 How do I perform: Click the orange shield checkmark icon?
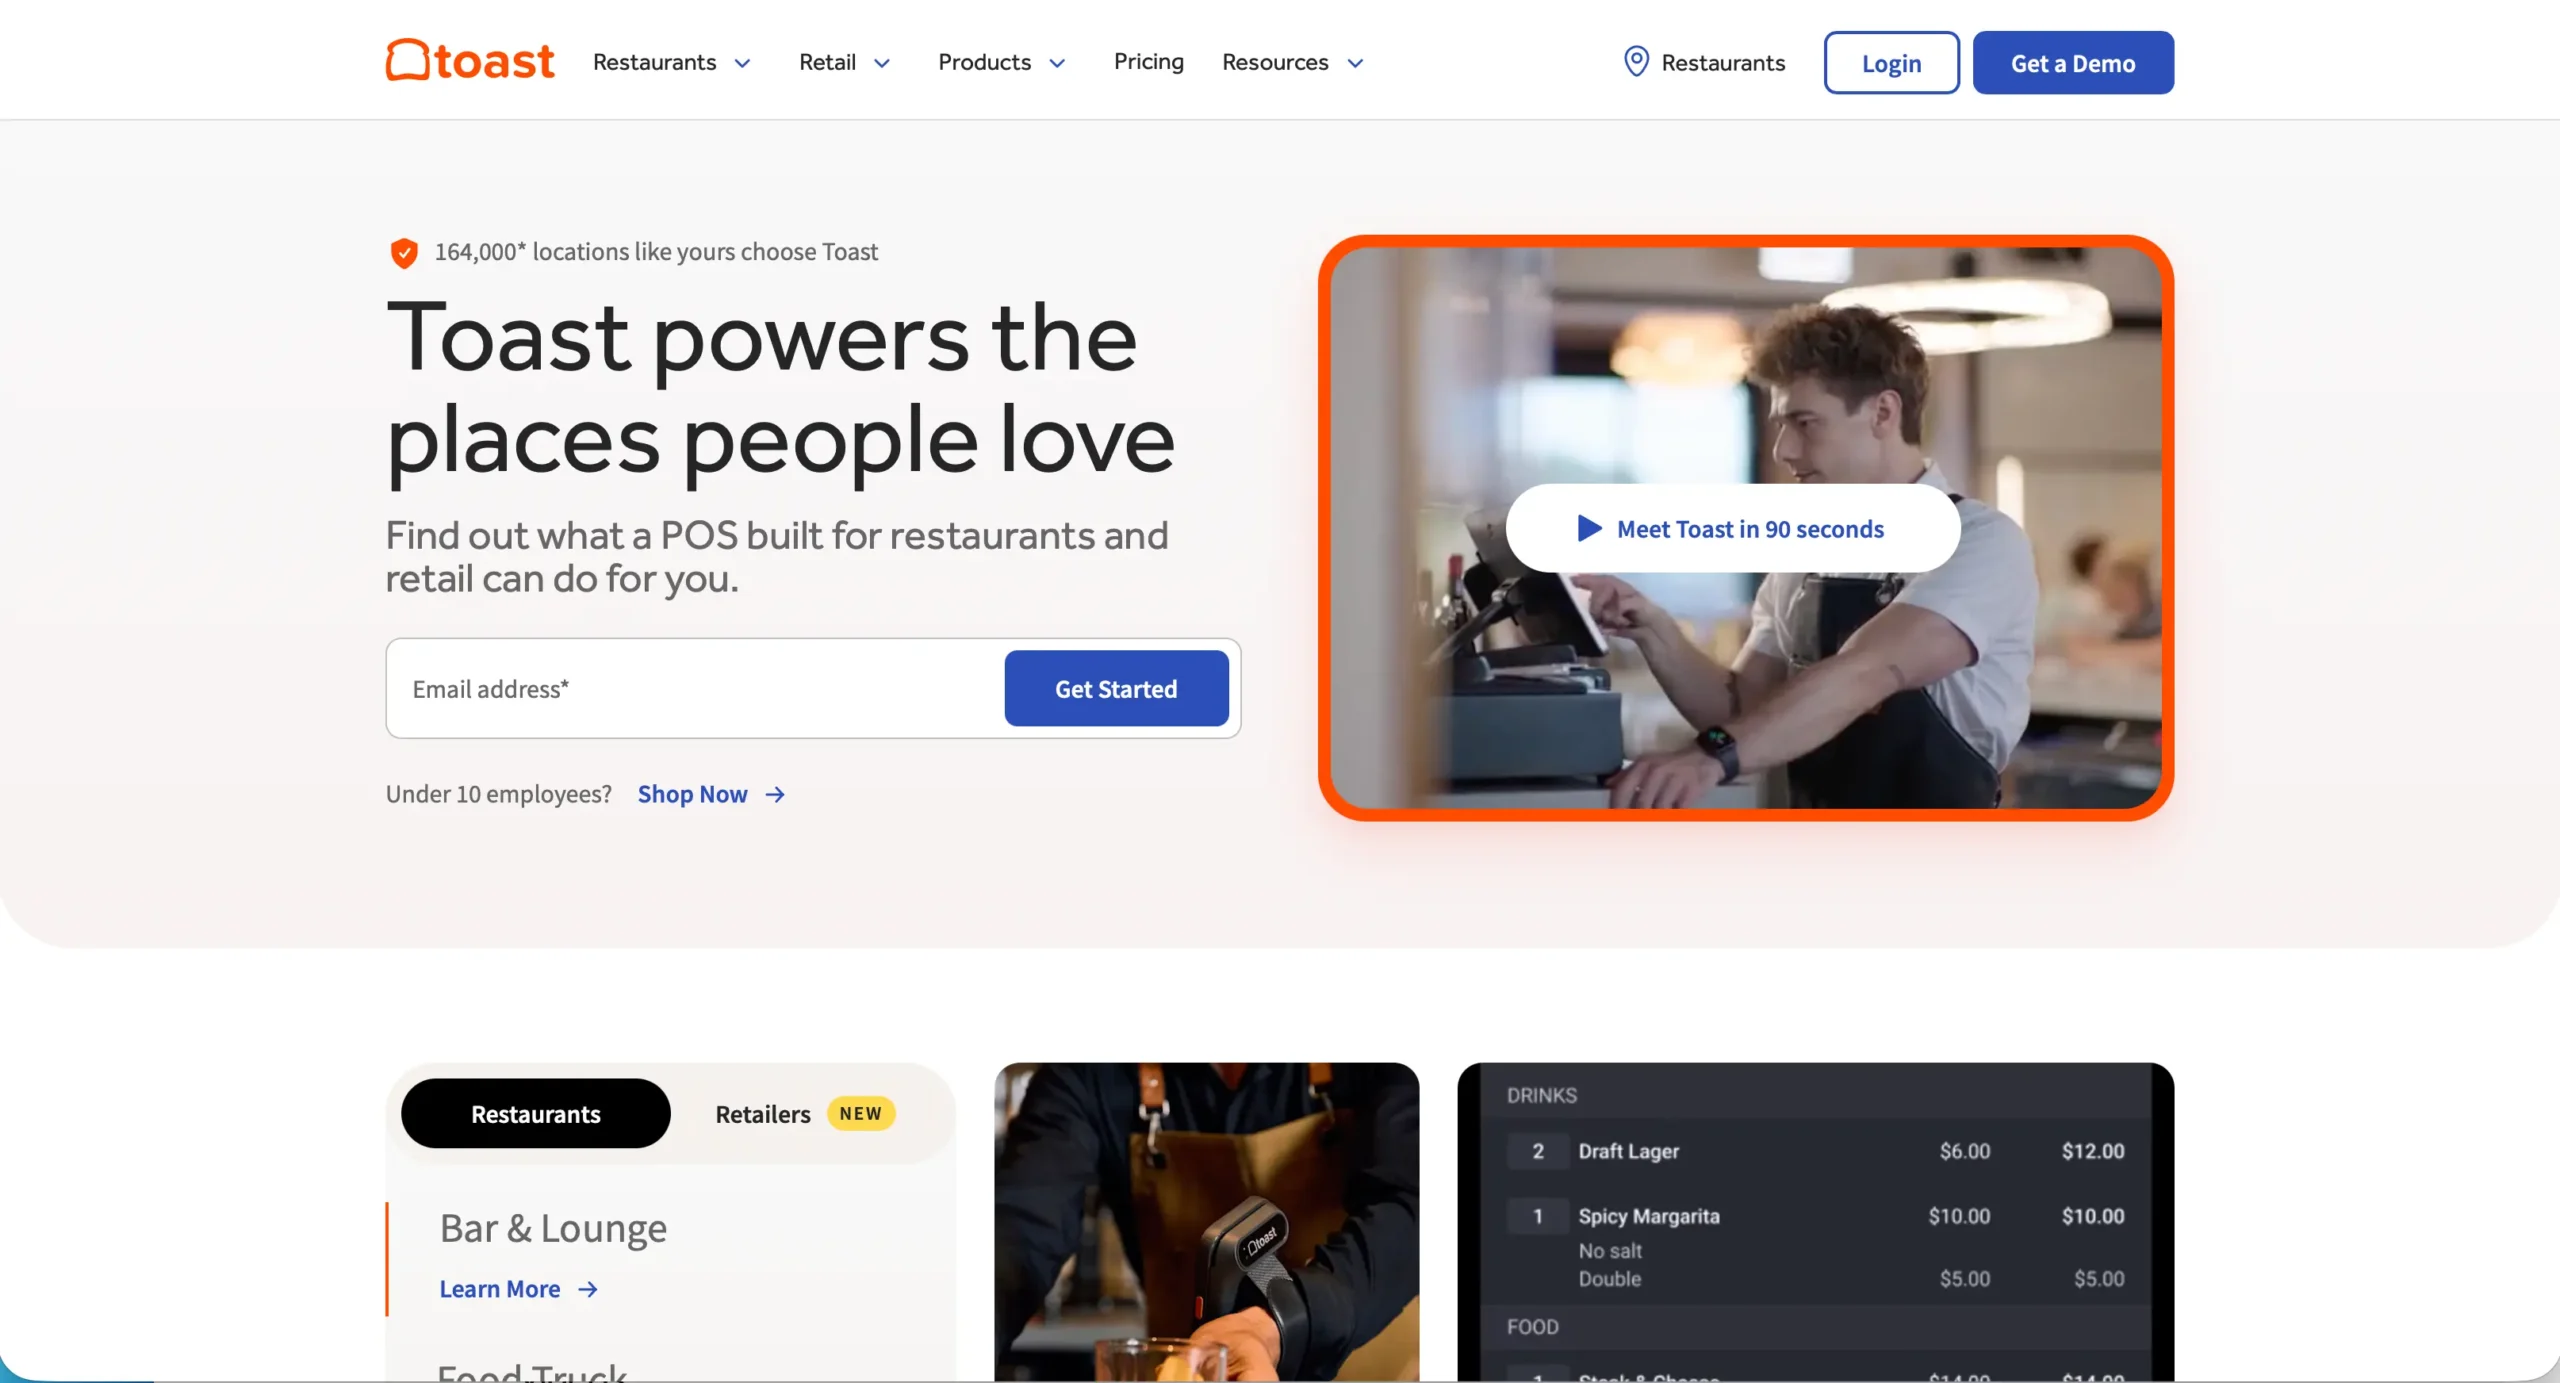click(x=404, y=253)
